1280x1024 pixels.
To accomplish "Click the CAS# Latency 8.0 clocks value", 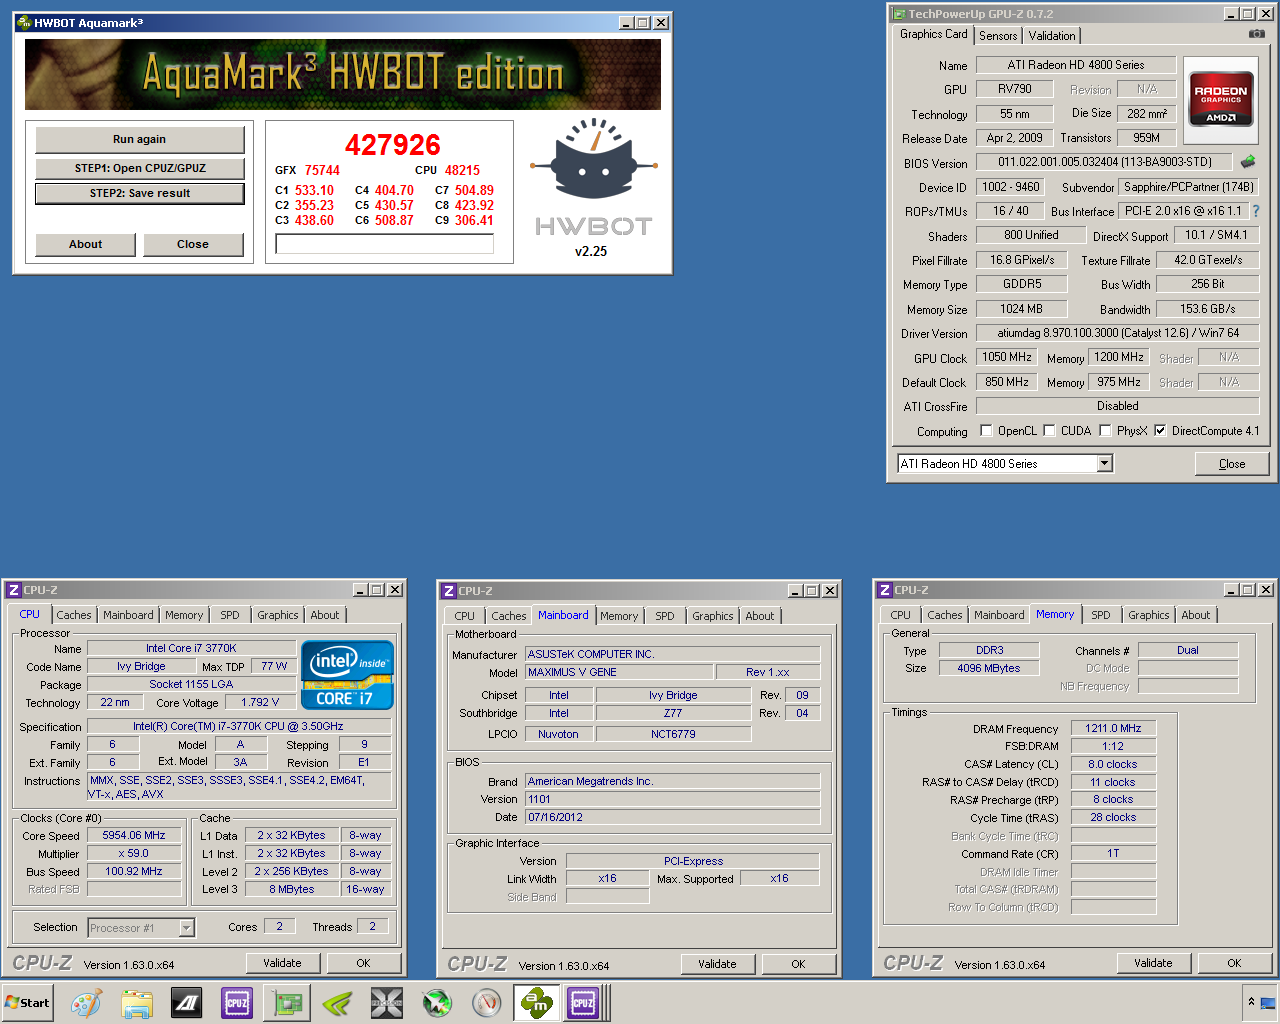I will click(1113, 764).
